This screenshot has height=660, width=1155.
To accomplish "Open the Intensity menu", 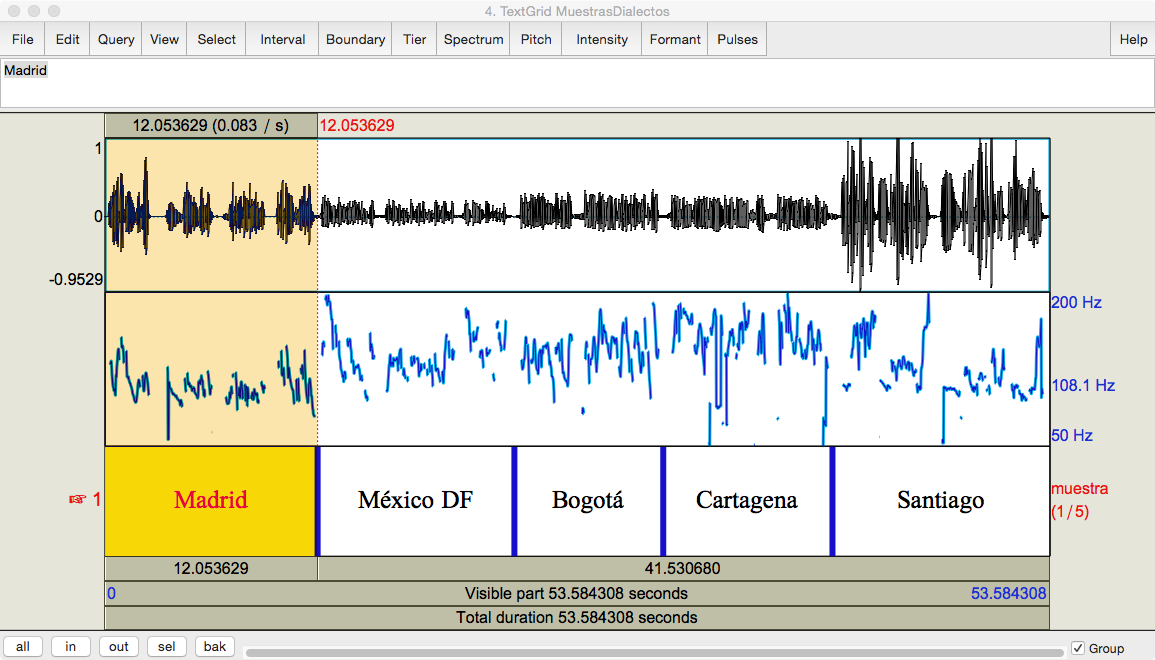I will click(x=601, y=39).
